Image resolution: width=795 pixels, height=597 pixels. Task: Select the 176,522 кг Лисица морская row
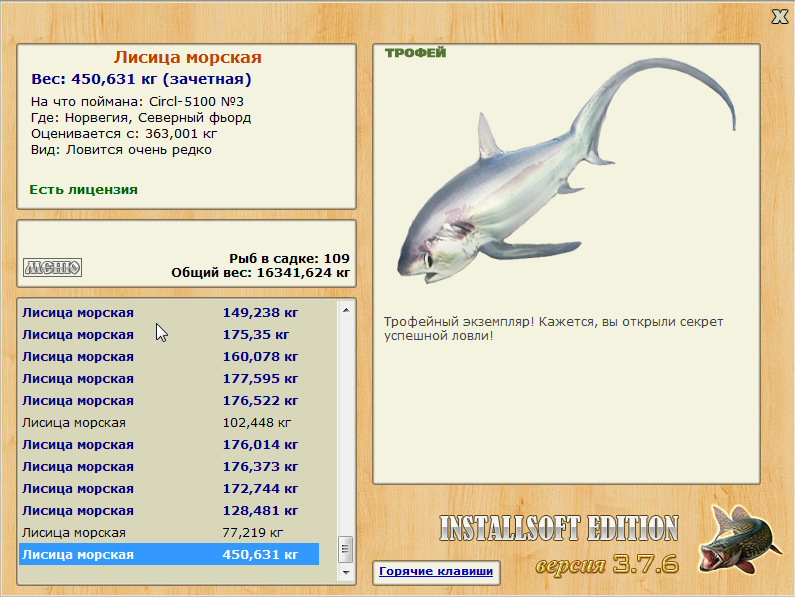pyautogui.click(x=169, y=401)
